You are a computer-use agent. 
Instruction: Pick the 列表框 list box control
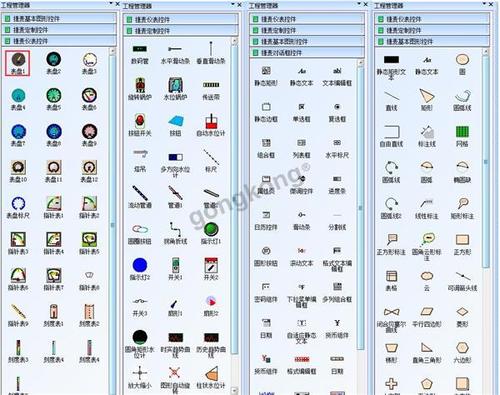301,149
